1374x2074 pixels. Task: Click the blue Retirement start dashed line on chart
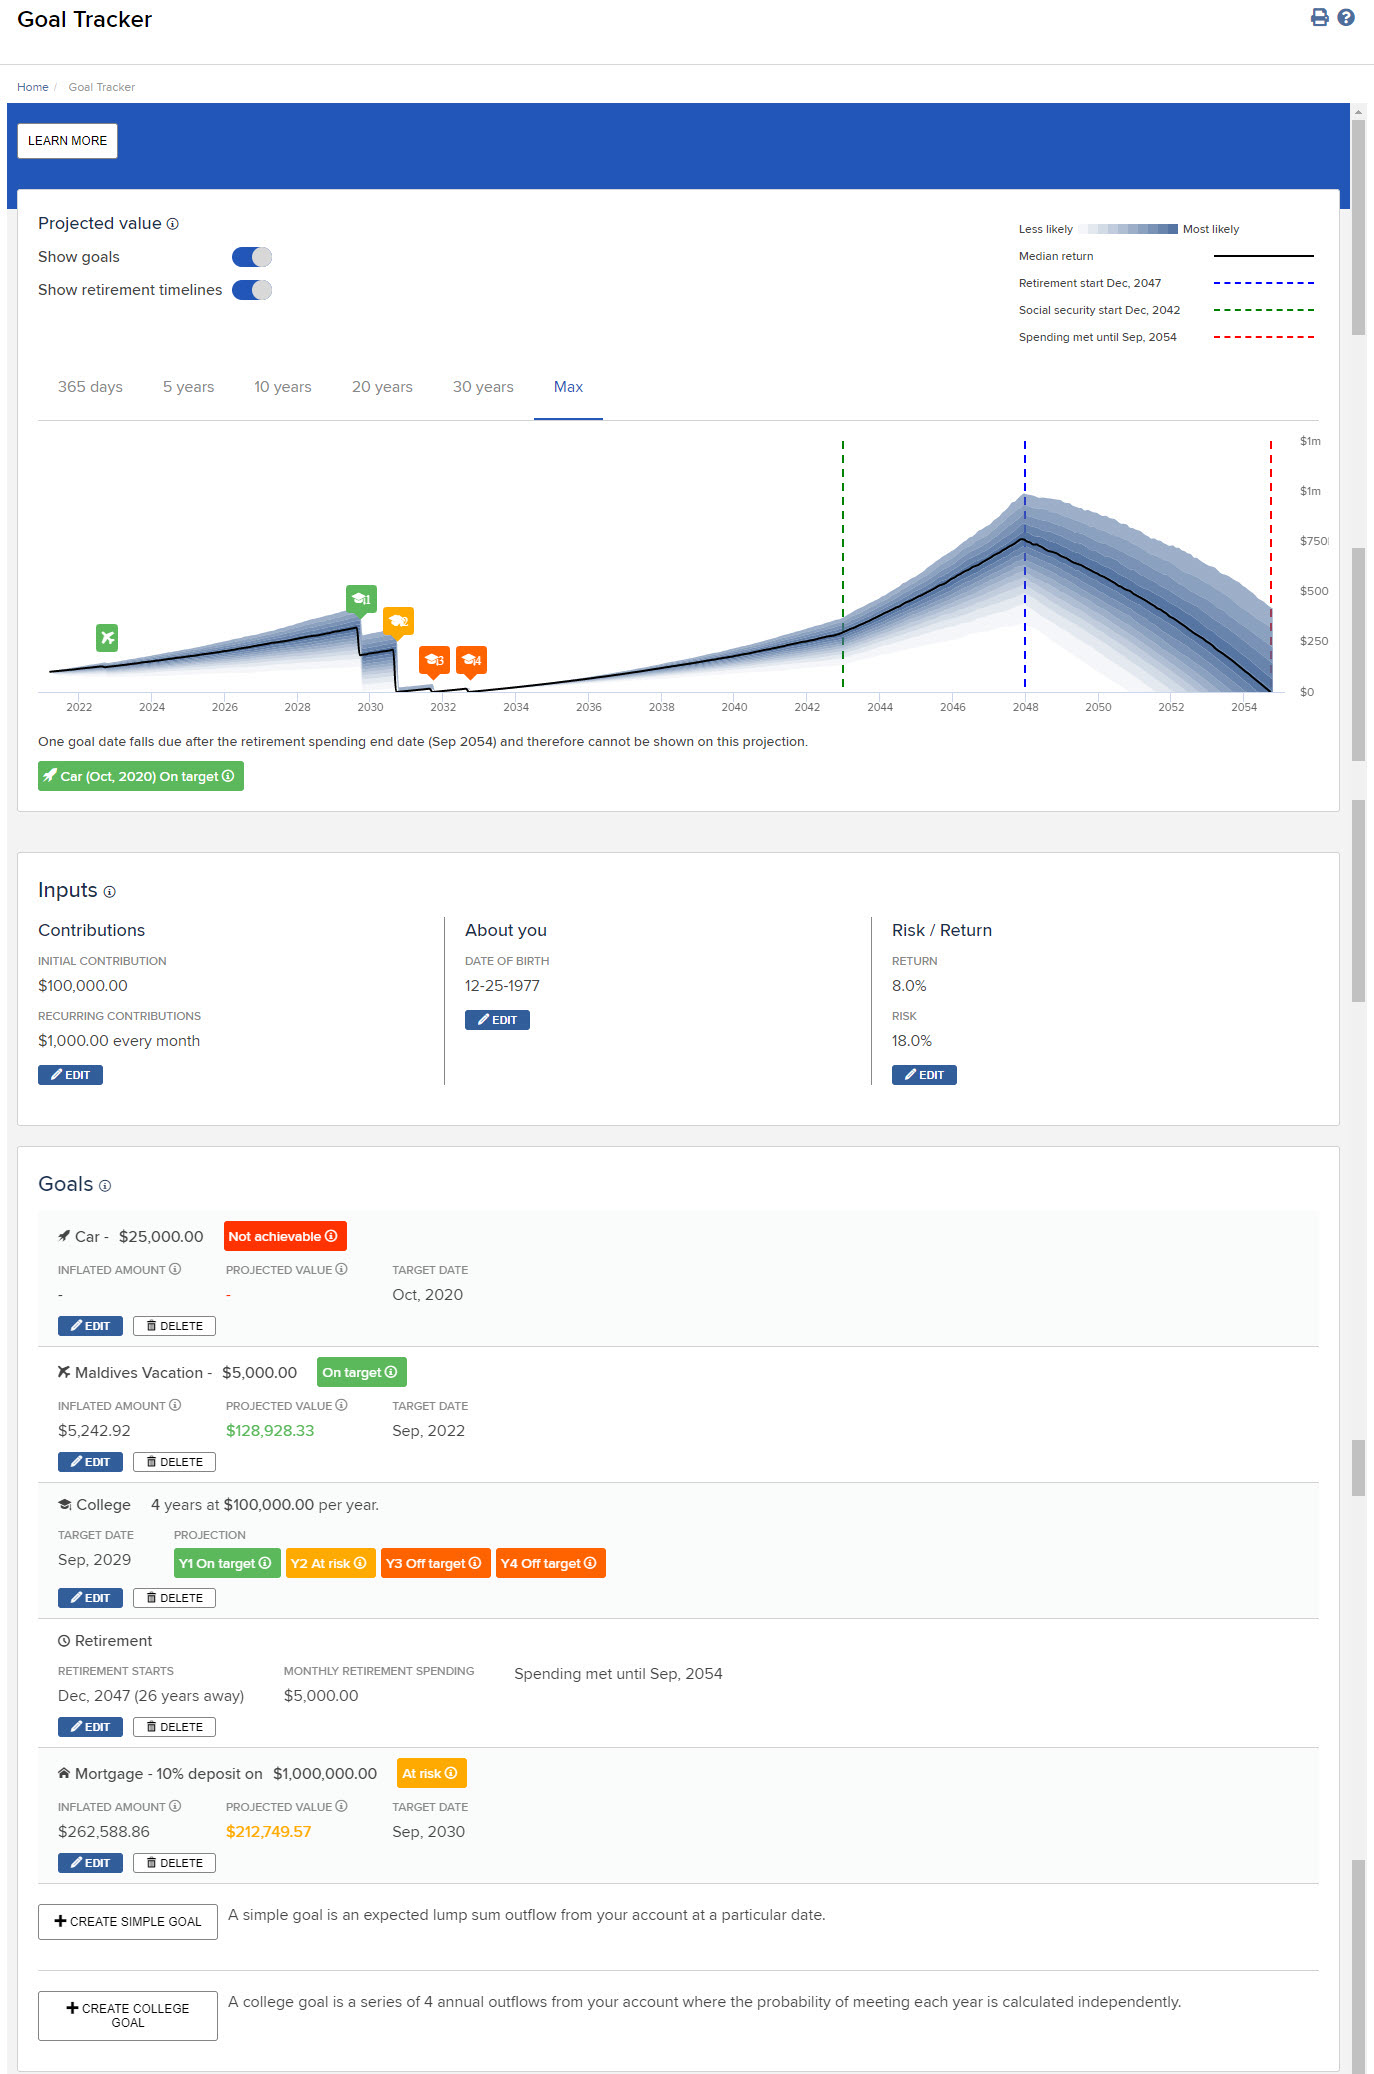click(1025, 565)
